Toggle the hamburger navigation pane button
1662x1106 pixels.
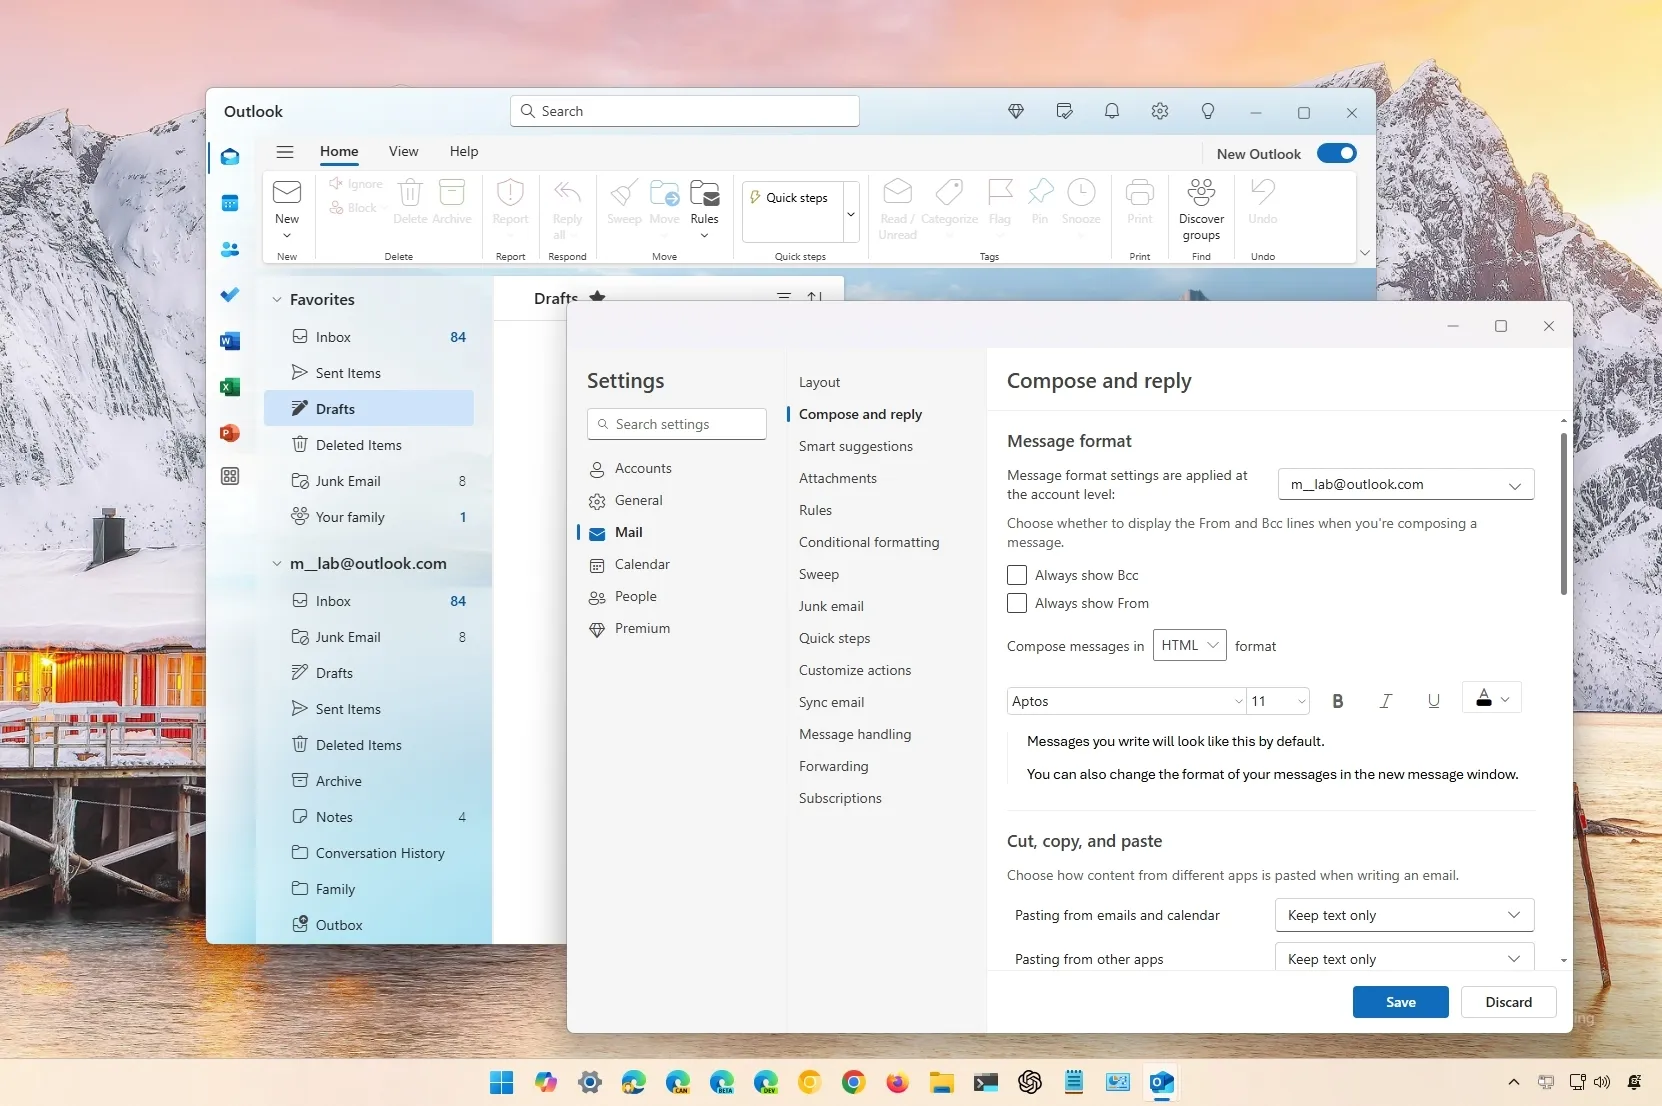(285, 152)
